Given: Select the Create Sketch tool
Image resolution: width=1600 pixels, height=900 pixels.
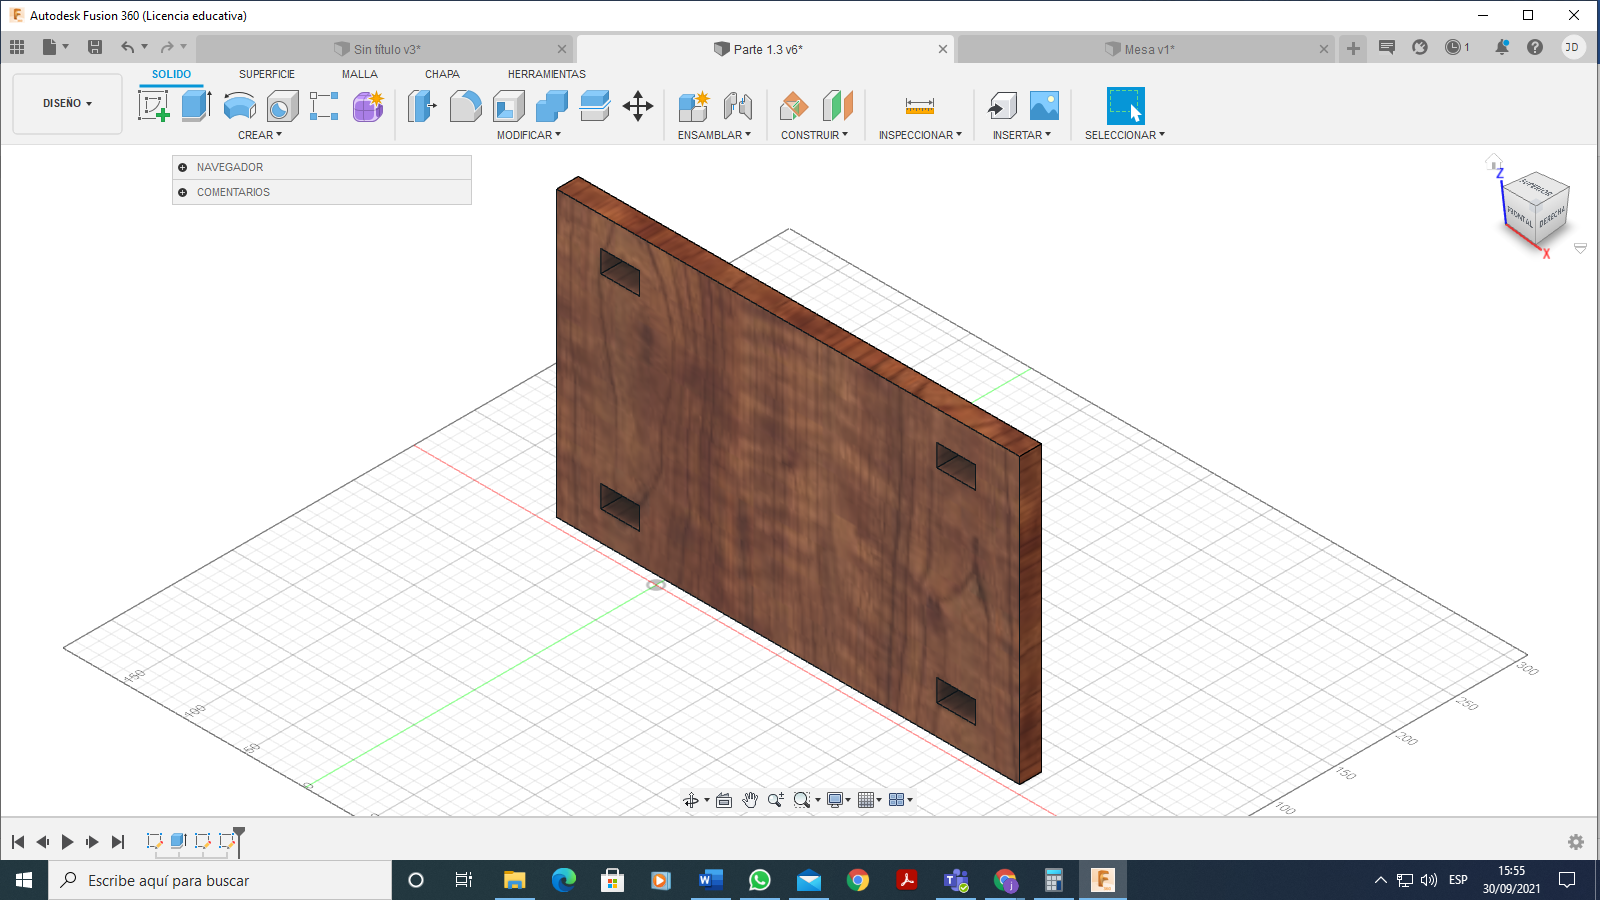Looking at the screenshot, I should point(153,105).
